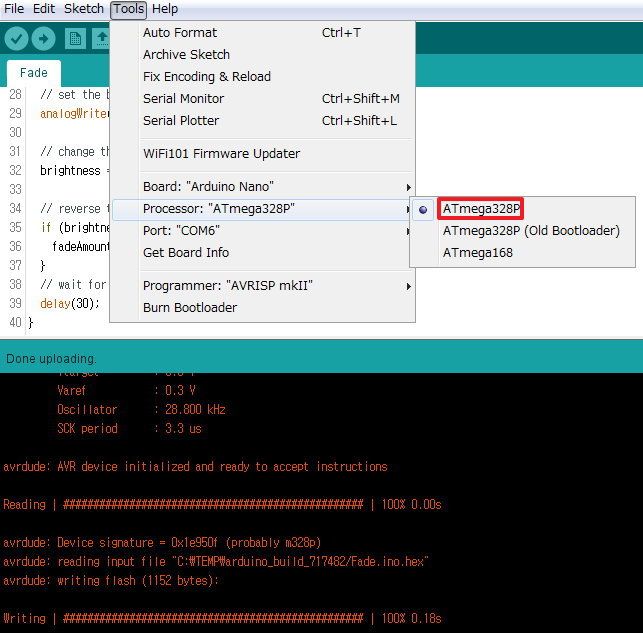Open the File menu
This screenshot has width=643, height=633.
[x=14, y=9]
